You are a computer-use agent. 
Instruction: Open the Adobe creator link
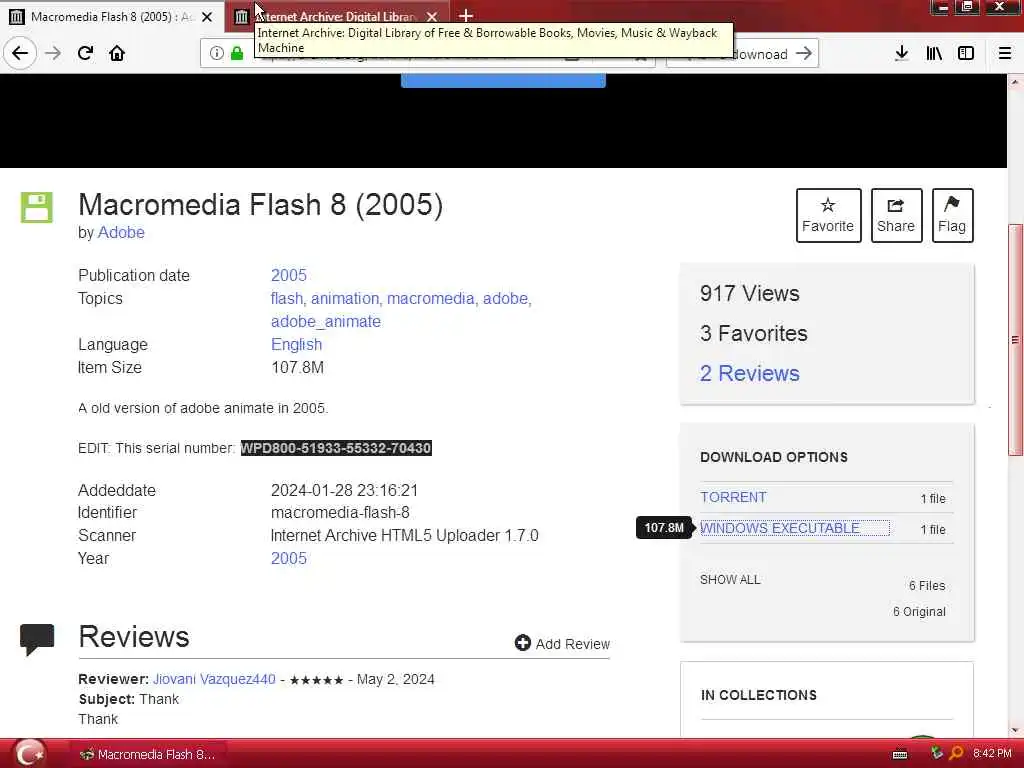point(121,232)
